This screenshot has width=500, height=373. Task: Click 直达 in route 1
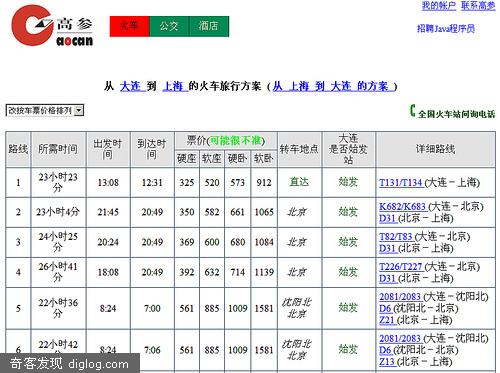299,182
